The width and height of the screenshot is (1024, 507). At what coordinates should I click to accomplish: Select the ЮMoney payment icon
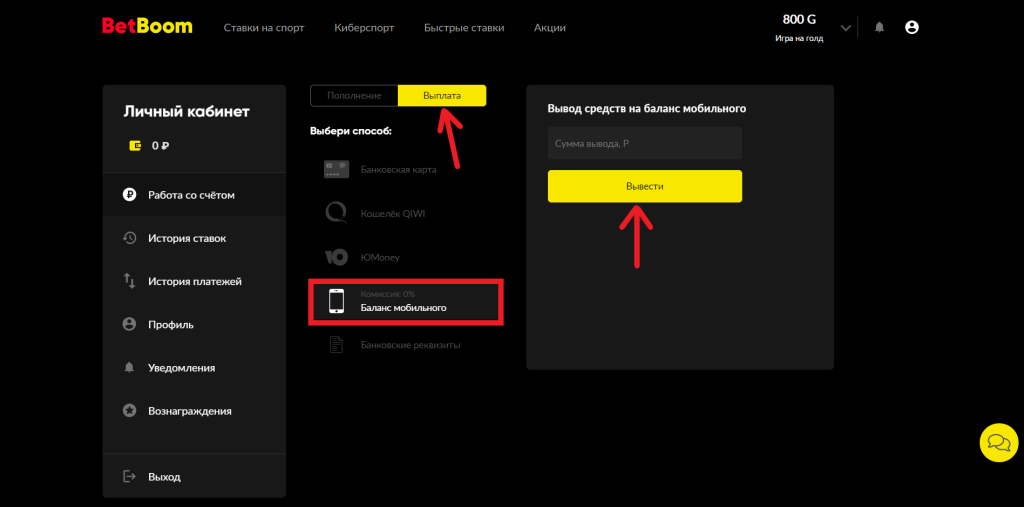[336, 257]
